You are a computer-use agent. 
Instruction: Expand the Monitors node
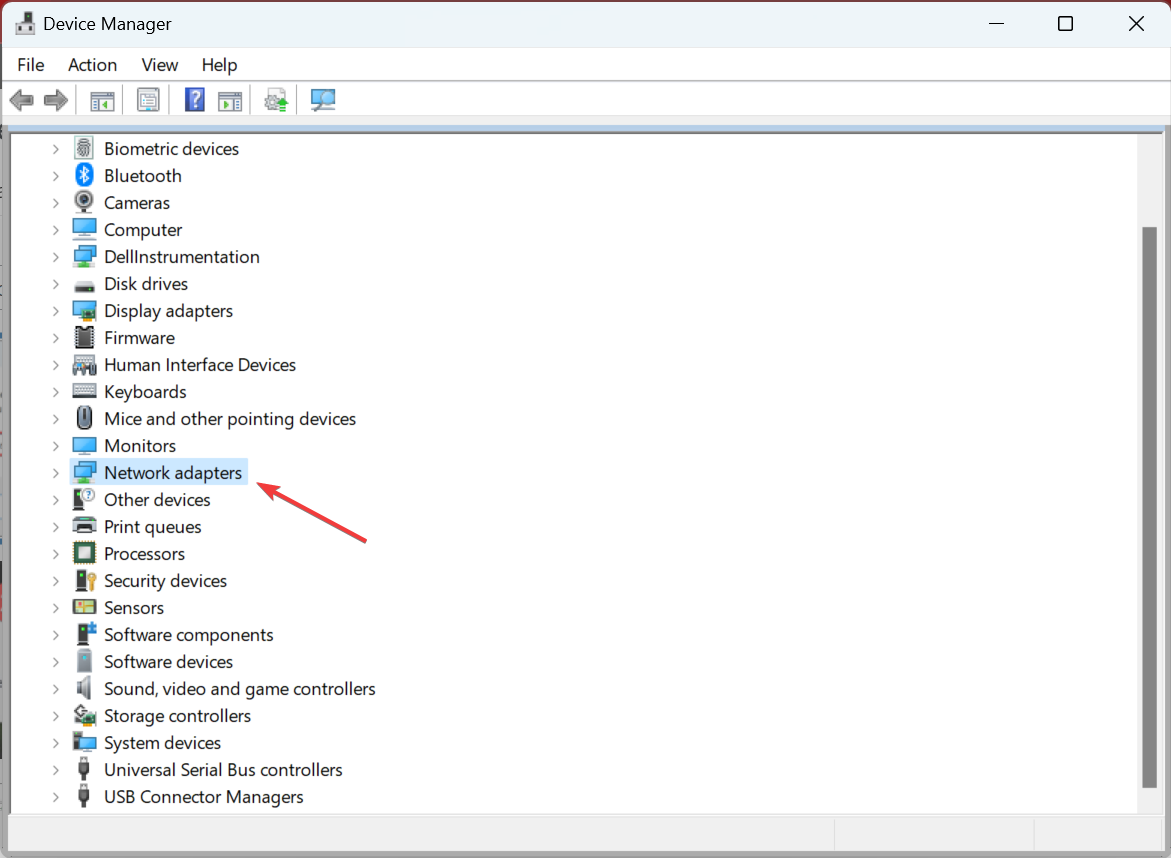pos(56,446)
